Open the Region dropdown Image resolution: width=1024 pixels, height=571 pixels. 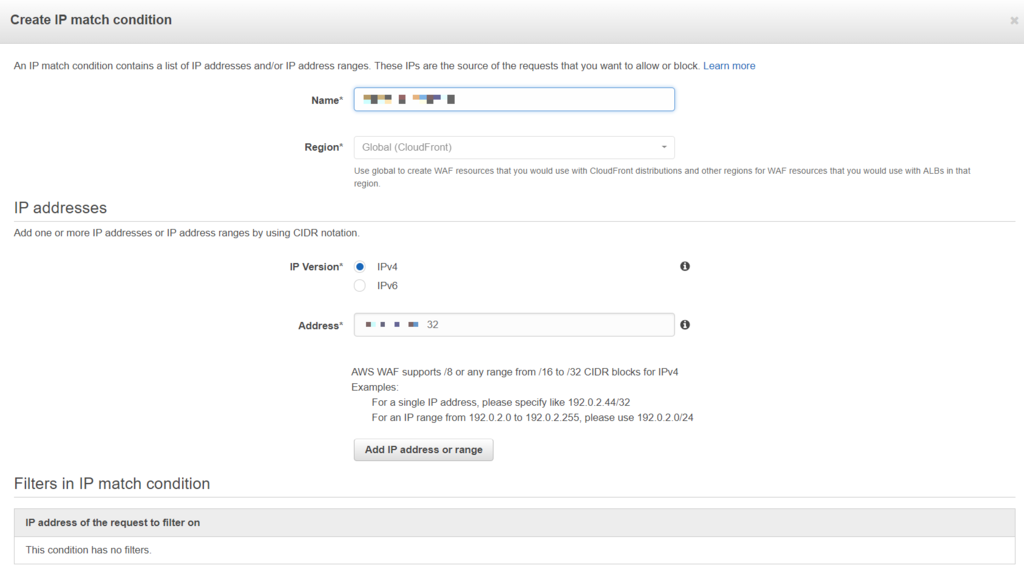point(514,148)
